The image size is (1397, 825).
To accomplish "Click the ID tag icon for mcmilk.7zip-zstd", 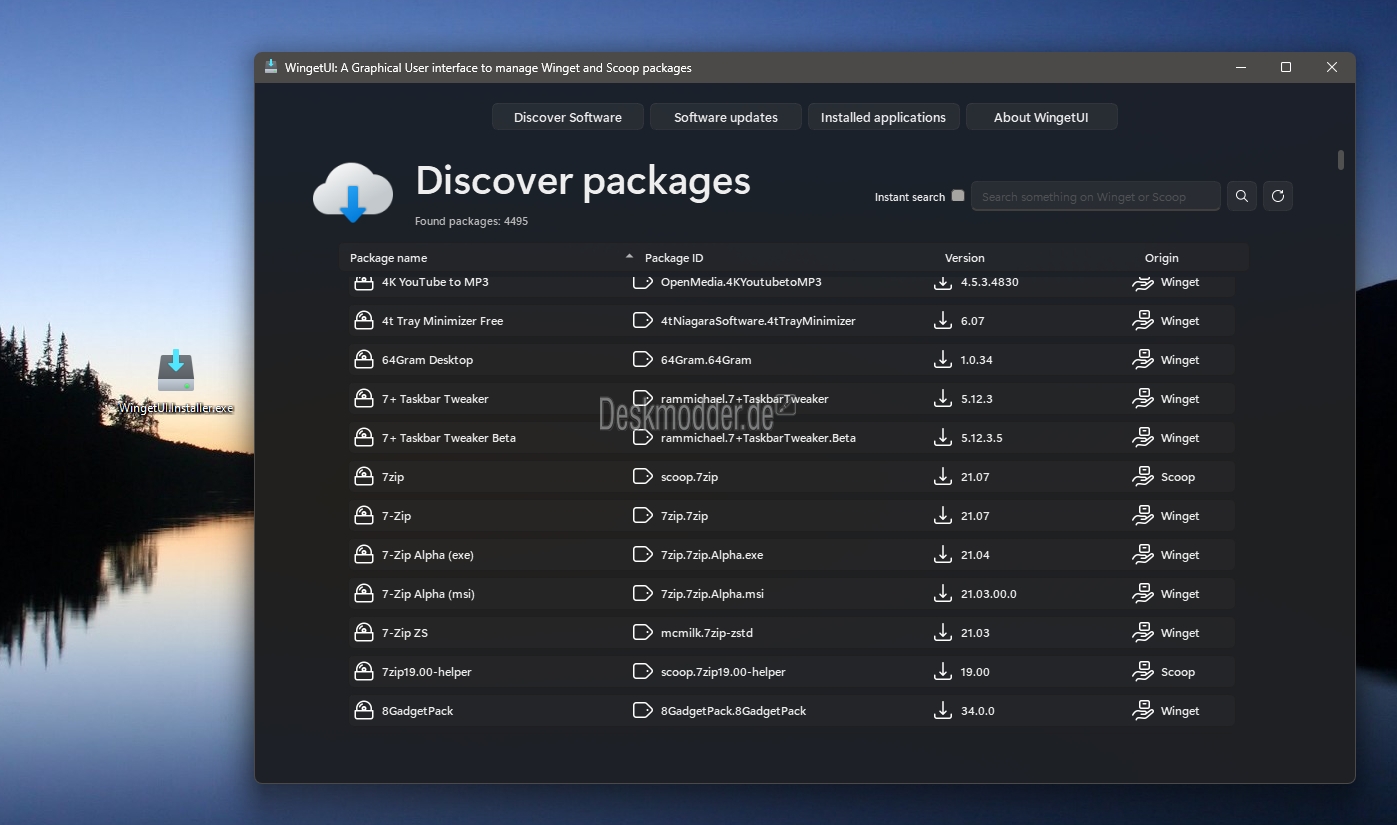I will coord(643,632).
